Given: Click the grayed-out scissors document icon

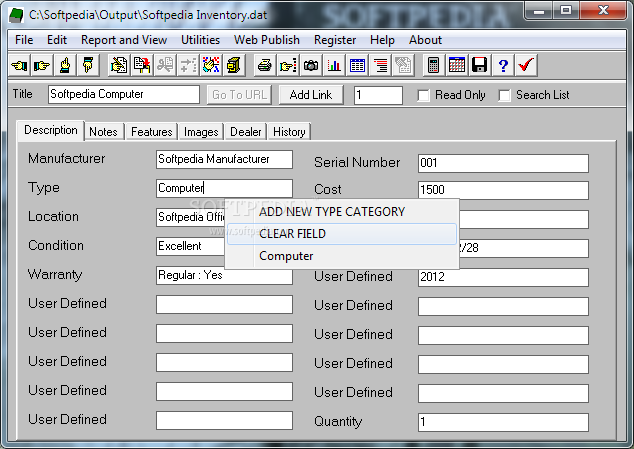Looking at the screenshot, I should click(x=165, y=65).
